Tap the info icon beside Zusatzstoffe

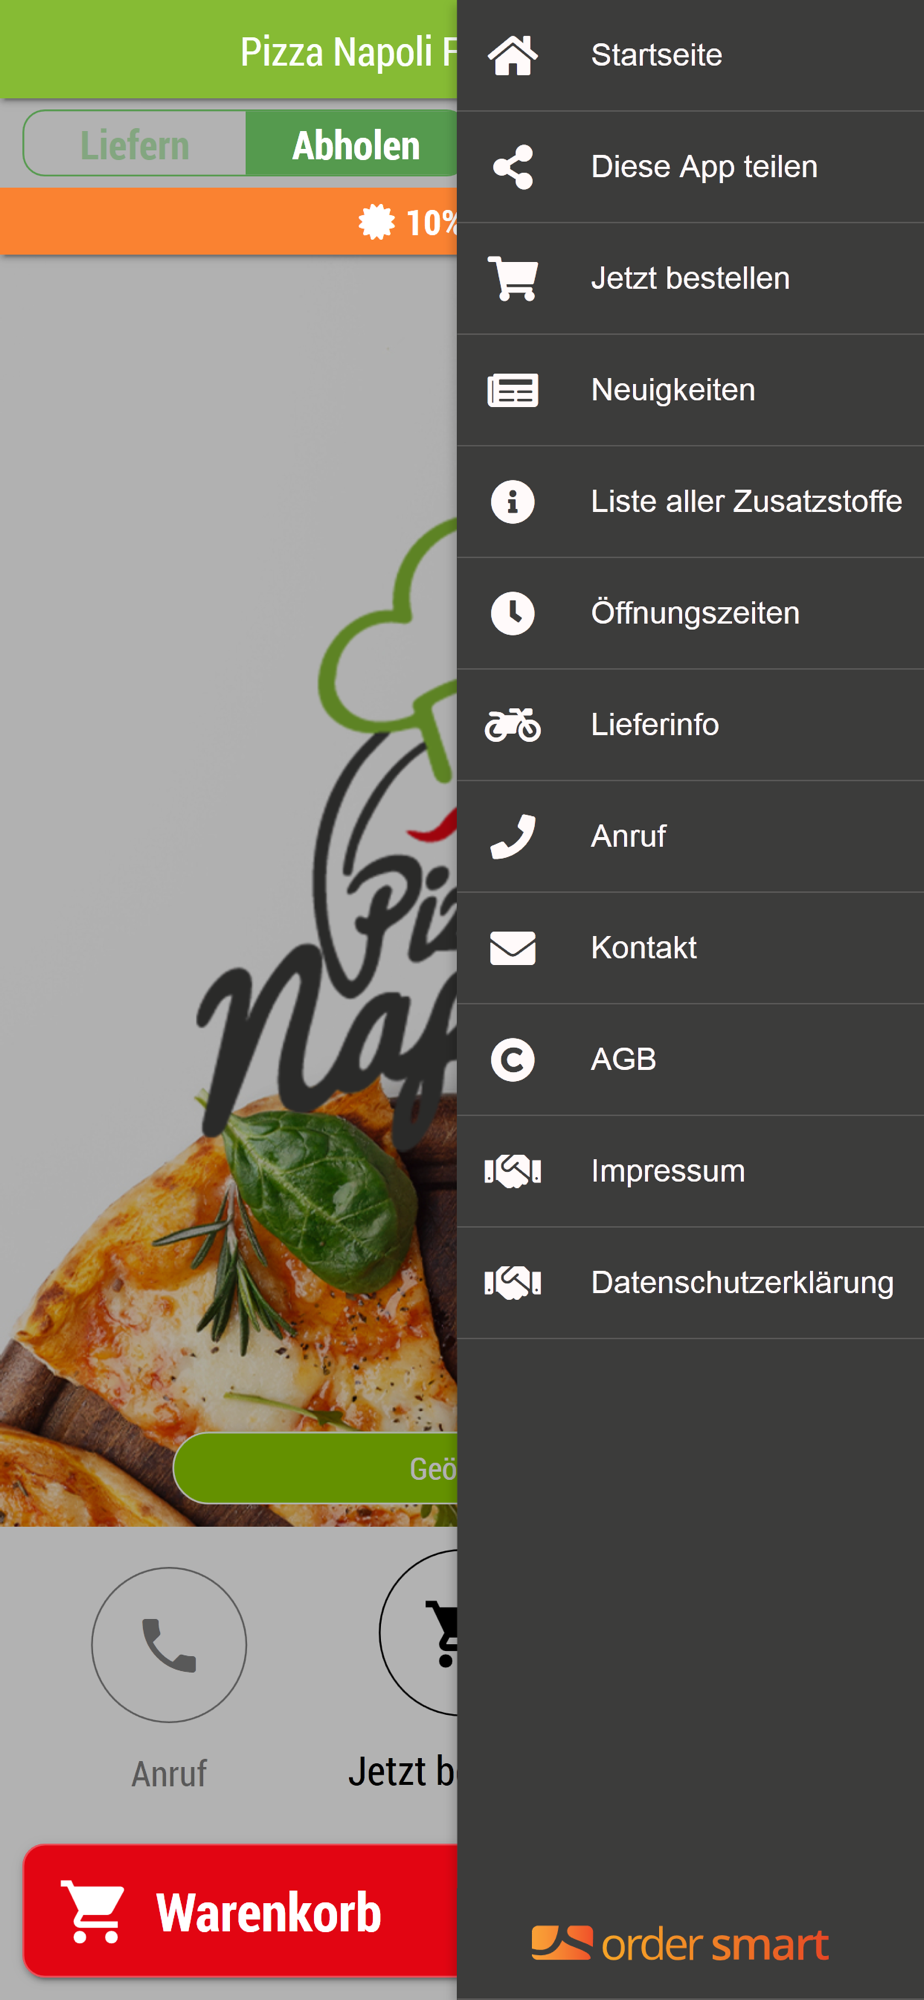point(513,502)
